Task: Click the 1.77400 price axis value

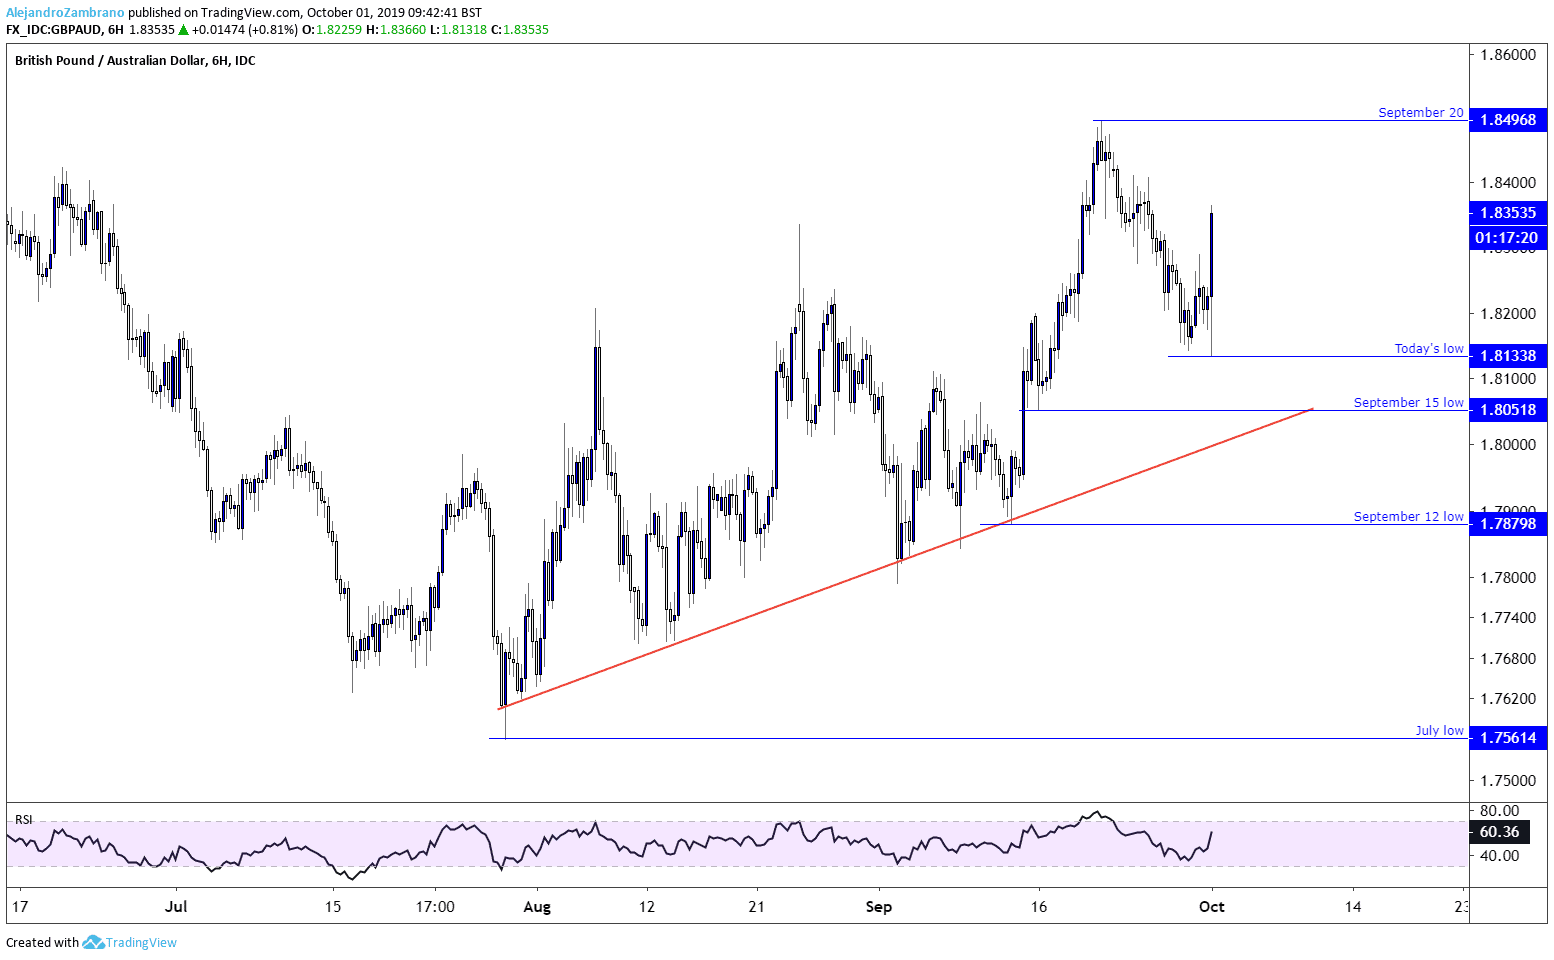Action: click(1508, 618)
